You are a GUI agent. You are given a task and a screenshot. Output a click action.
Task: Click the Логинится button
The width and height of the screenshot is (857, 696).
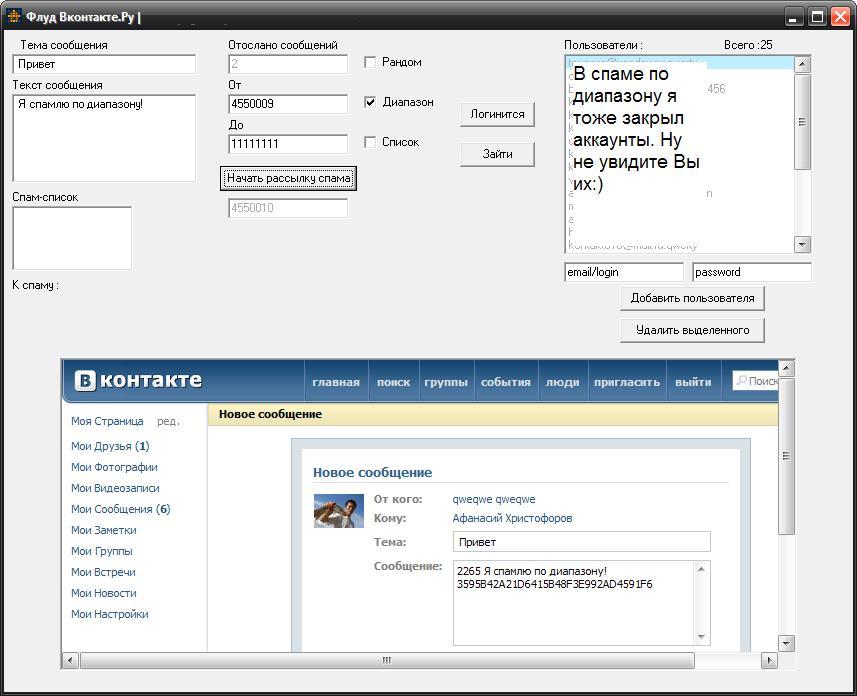[497, 114]
